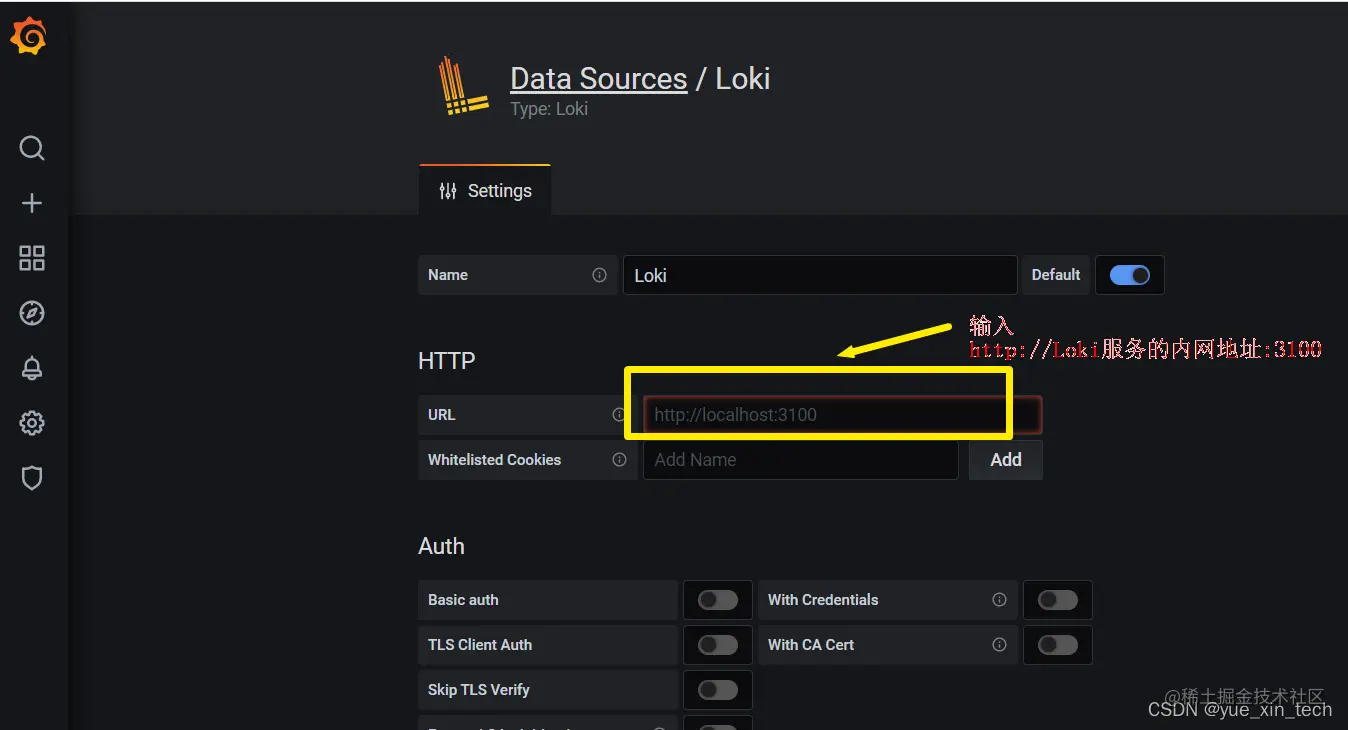Open Configuration with the gear icon

tap(31, 423)
